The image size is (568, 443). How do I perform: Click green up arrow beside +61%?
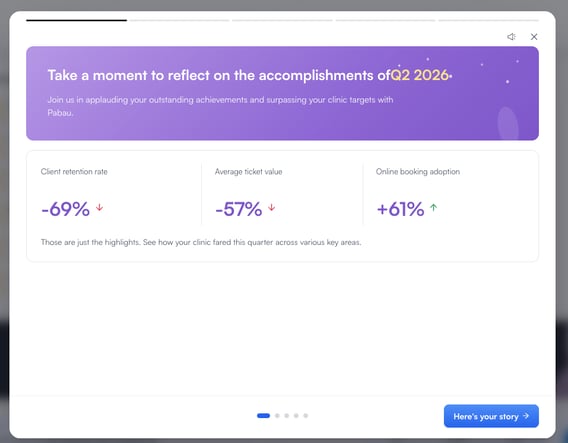(x=433, y=208)
